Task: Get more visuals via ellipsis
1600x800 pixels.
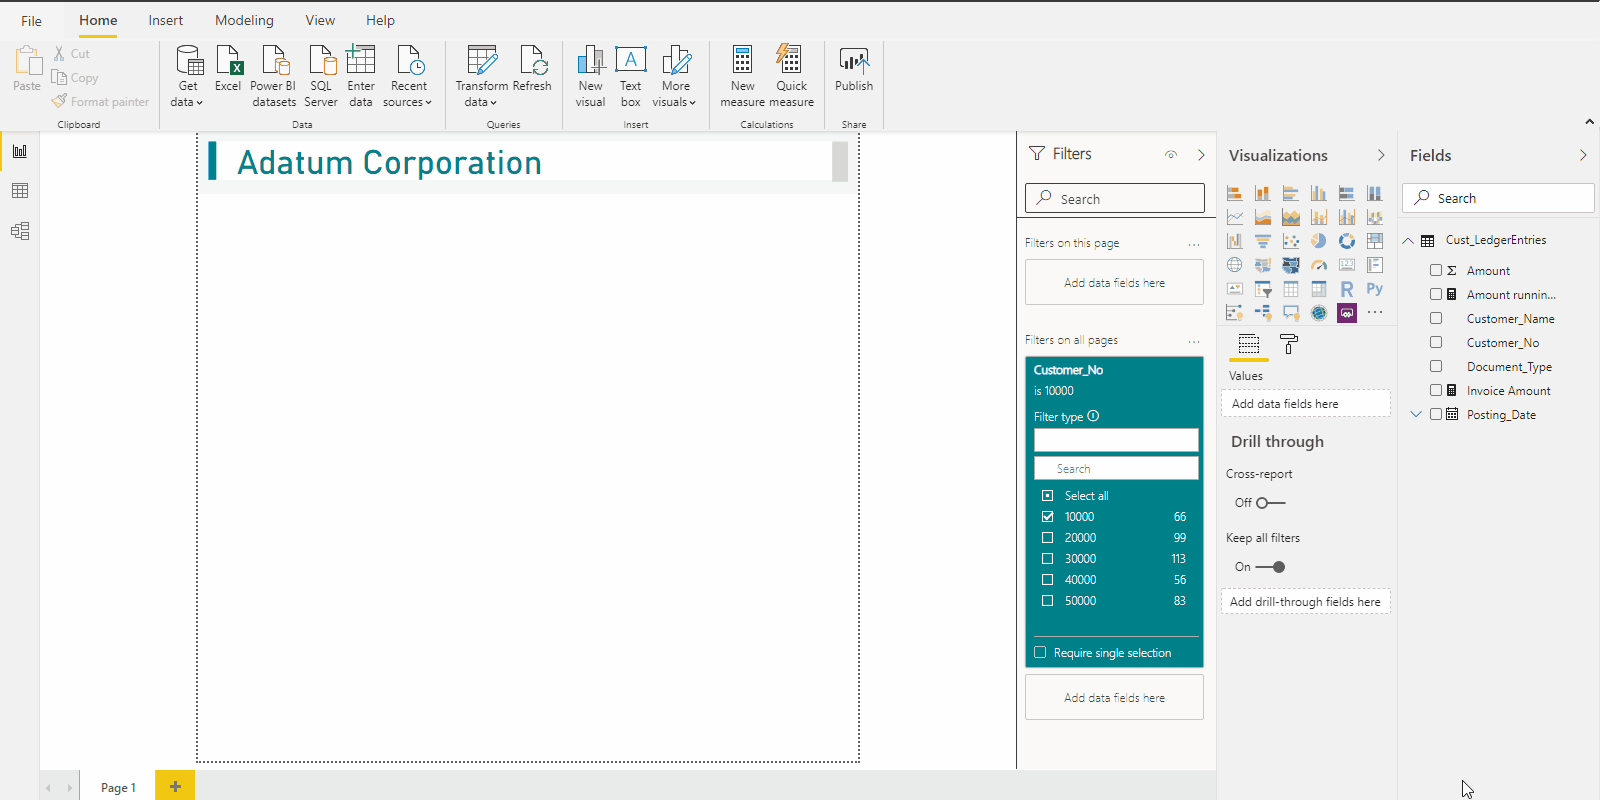Action: [x=1375, y=313]
